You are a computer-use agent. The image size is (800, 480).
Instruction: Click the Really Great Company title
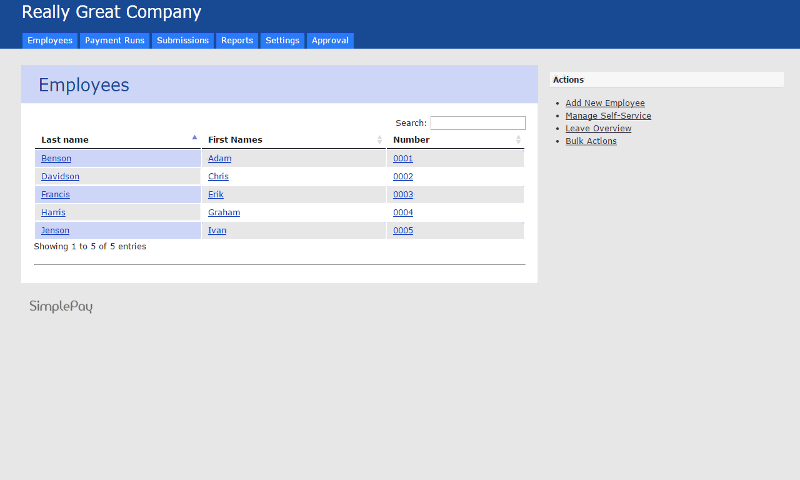pyautogui.click(x=111, y=13)
